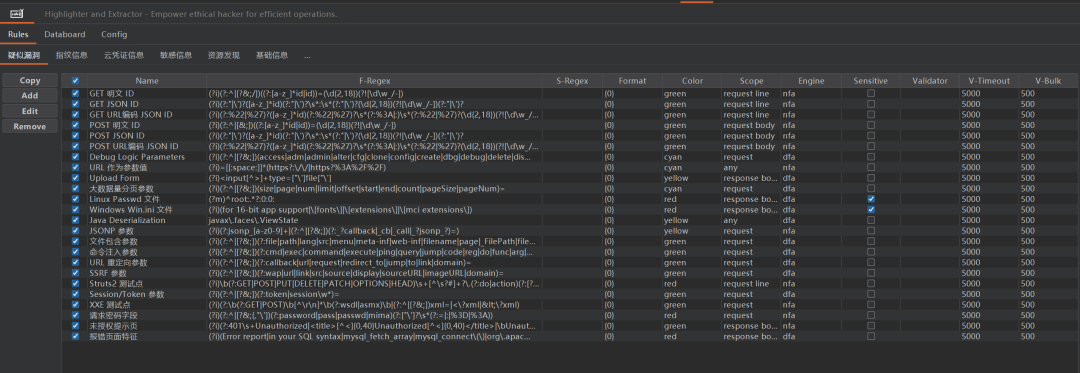Click the Remove button
The height and width of the screenshot is (373, 1080).
point(30,127)
